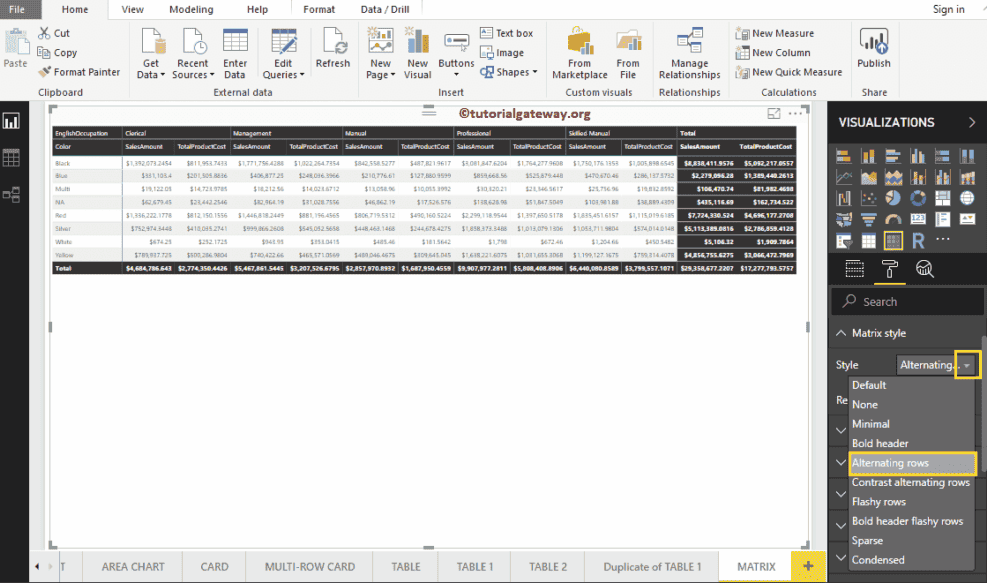Image resolution: width=987 pixels, height=583 pixels.
Task: Select the Treemap visual icon
Action: point(943,197)
